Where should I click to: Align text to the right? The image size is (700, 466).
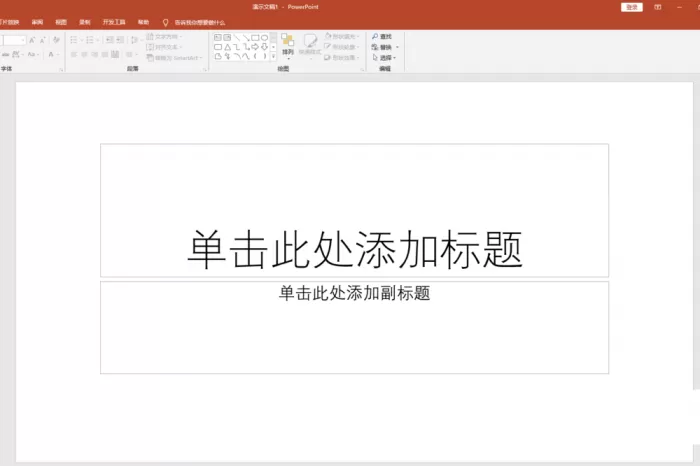point(95,54)
